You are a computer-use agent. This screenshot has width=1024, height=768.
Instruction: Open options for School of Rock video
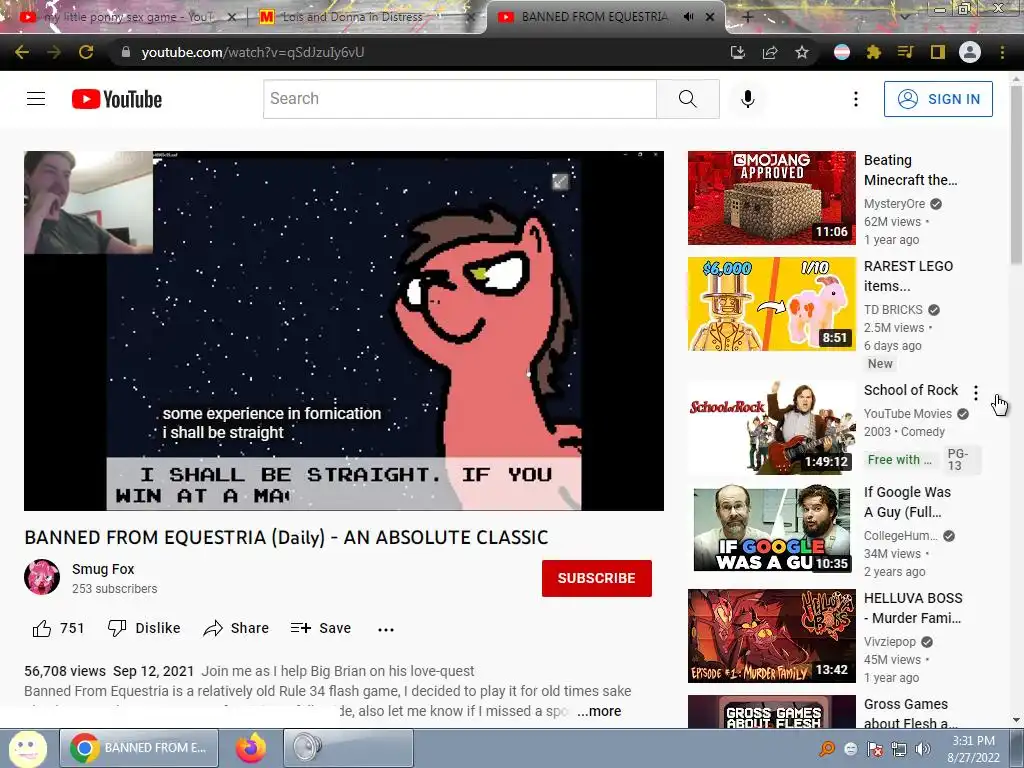tap(976, 392)
